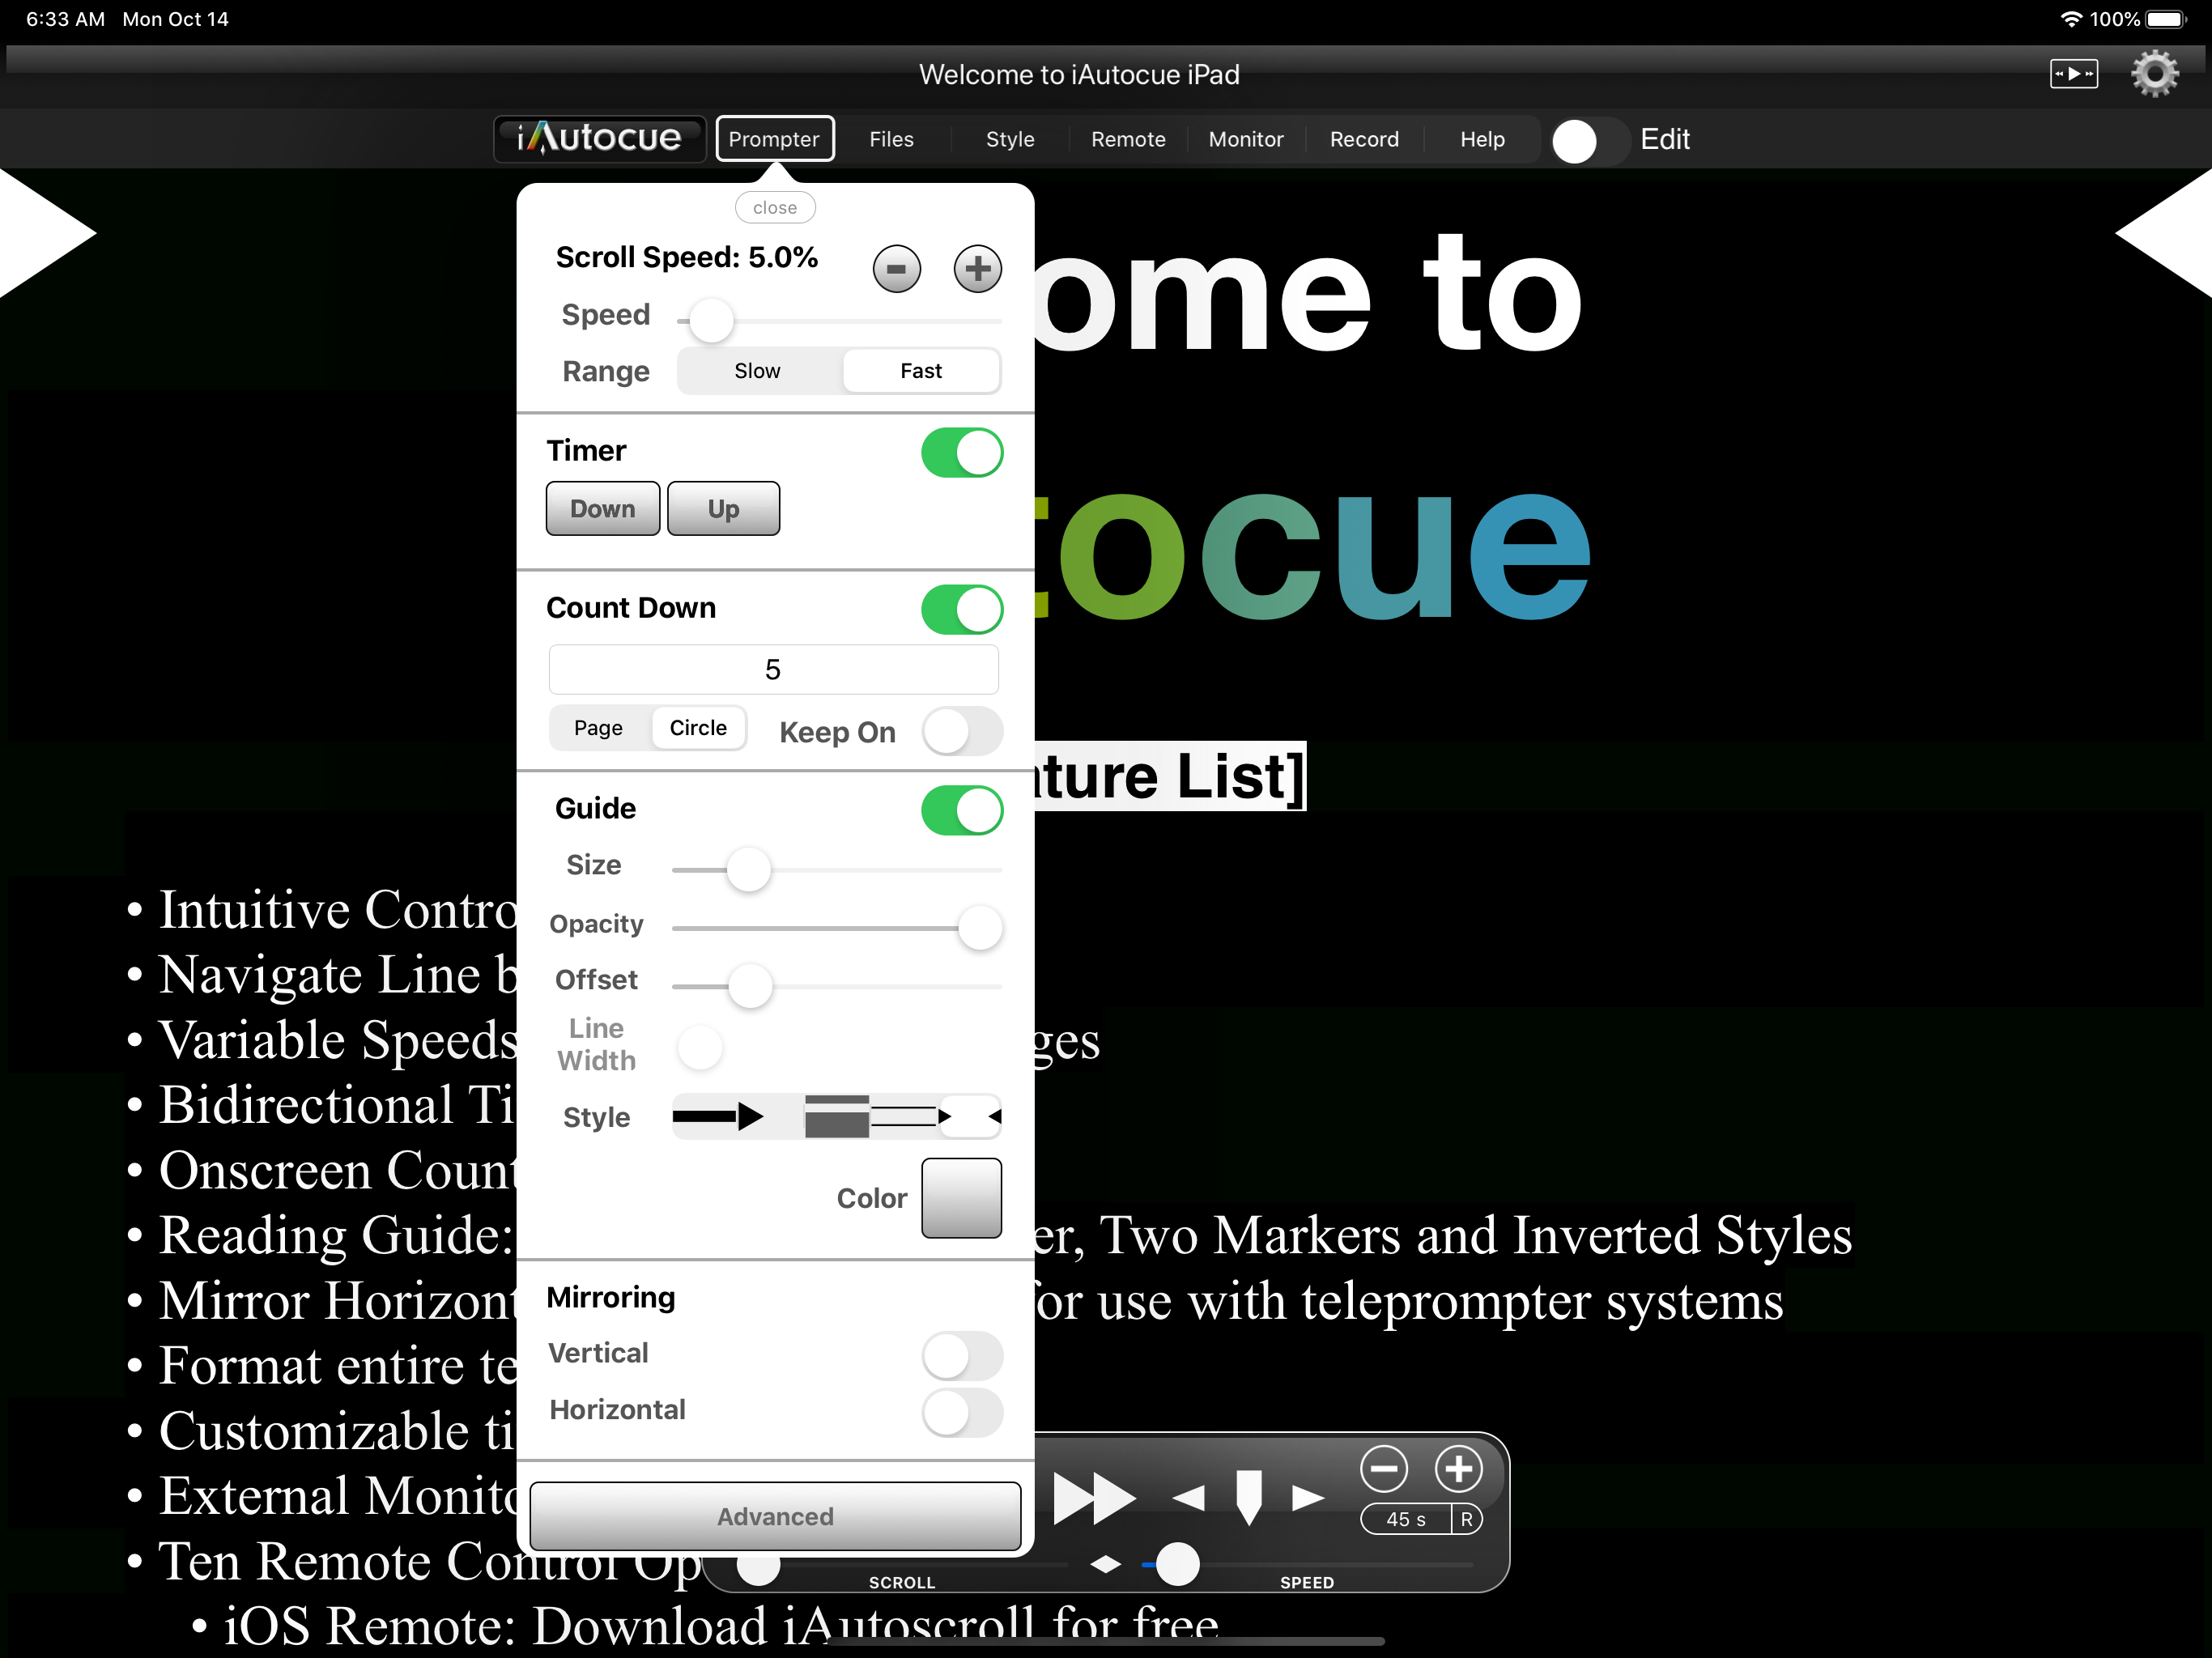
Task: Tap the 'Welcome to iAutocue iPad' title
Action: pos(1079,75)
